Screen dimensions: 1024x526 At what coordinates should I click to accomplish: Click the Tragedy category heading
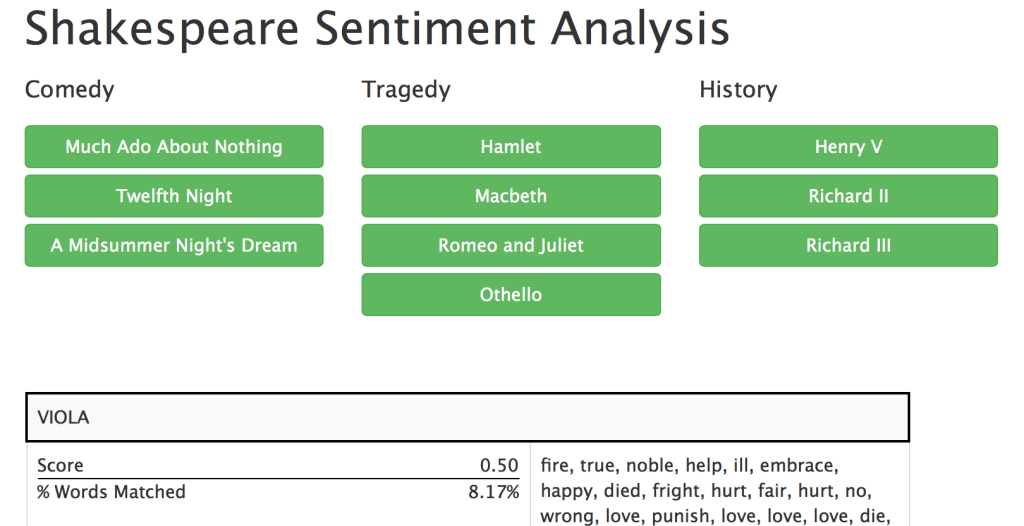(406, 90)
